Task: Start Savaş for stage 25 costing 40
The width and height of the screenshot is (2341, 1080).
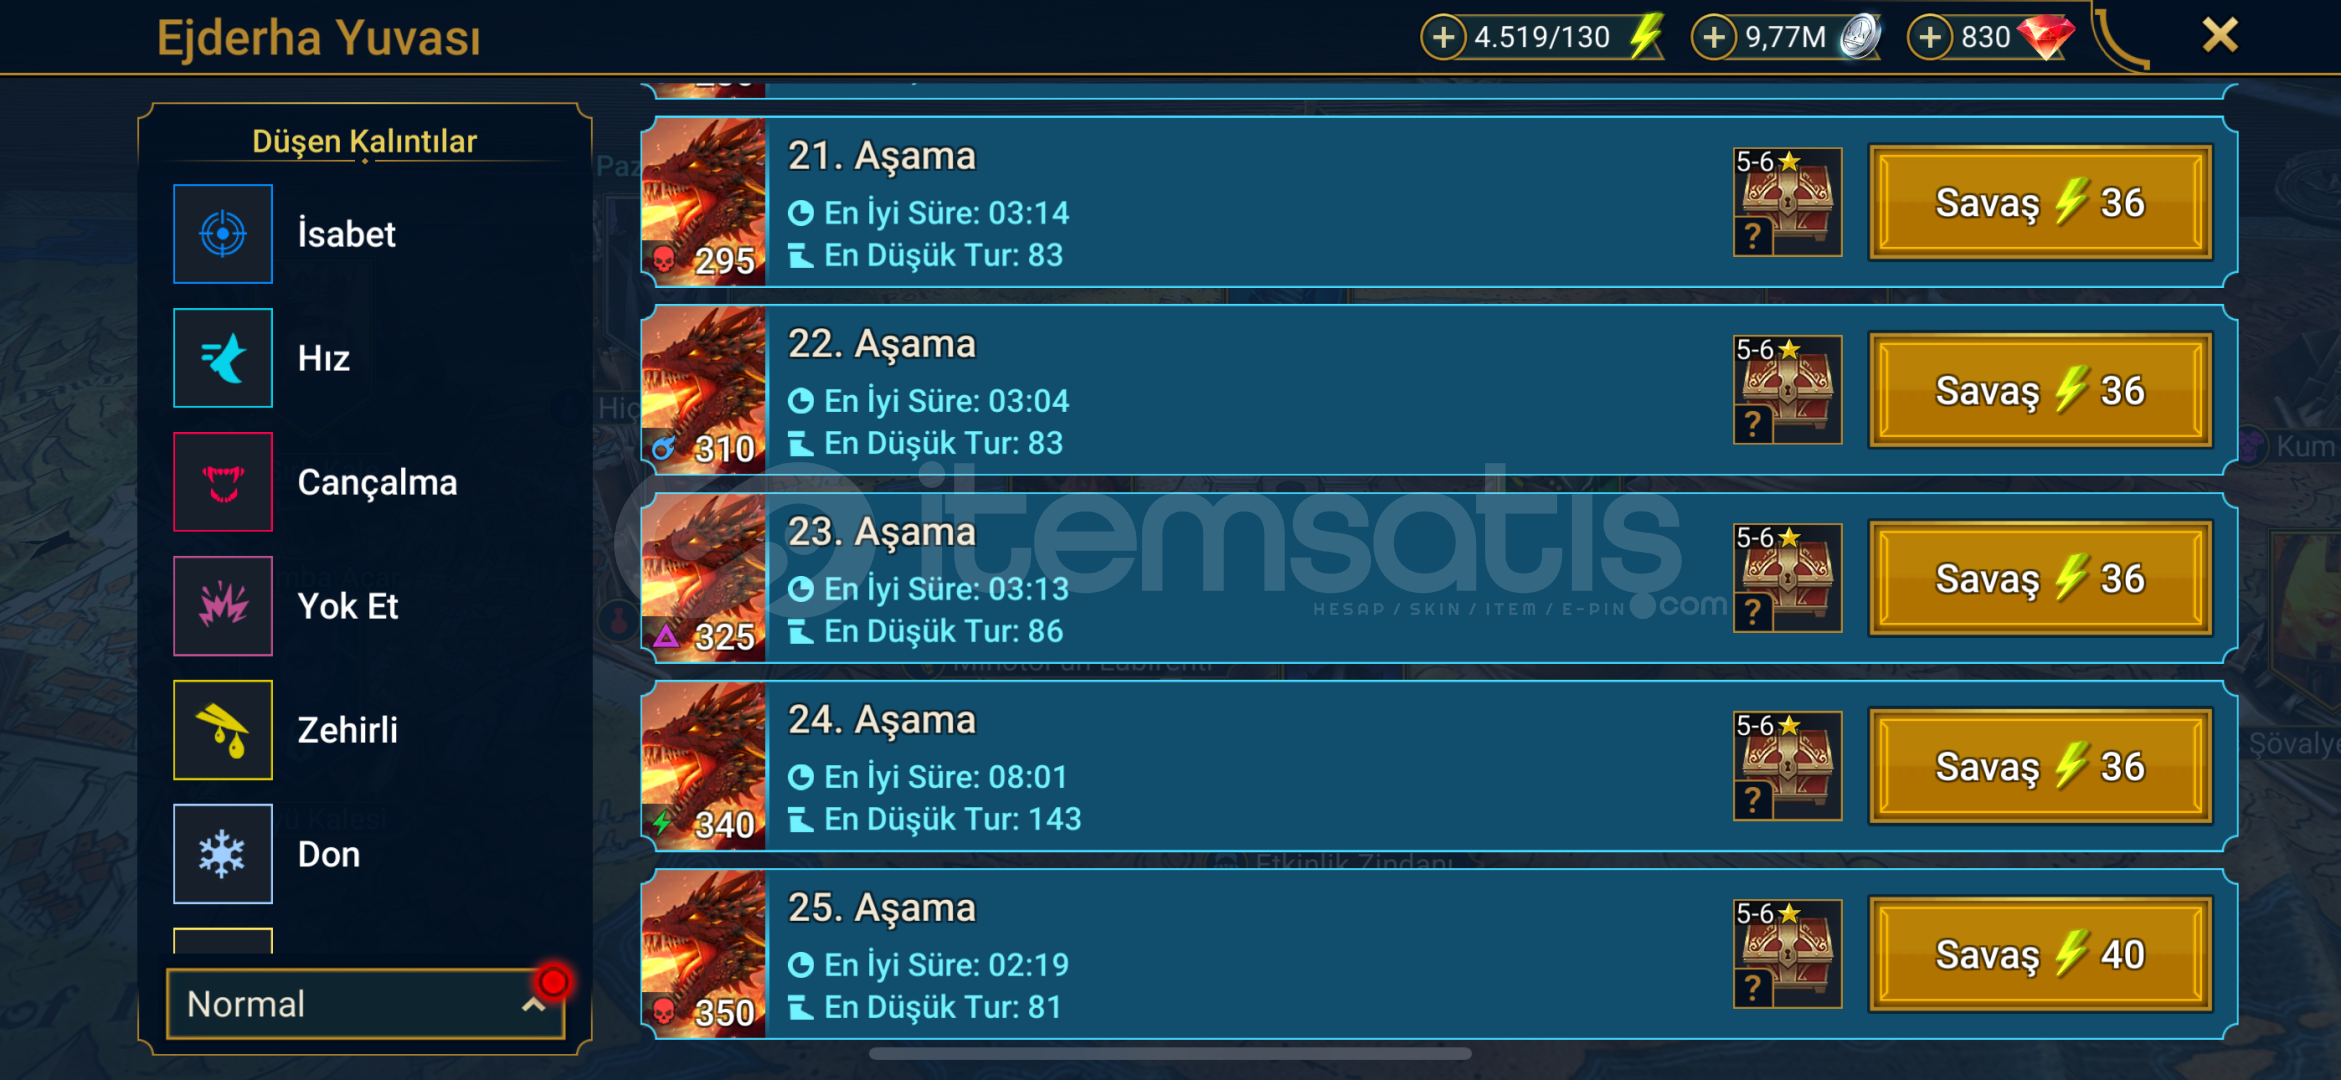Action: click(x=2040, y=955)
